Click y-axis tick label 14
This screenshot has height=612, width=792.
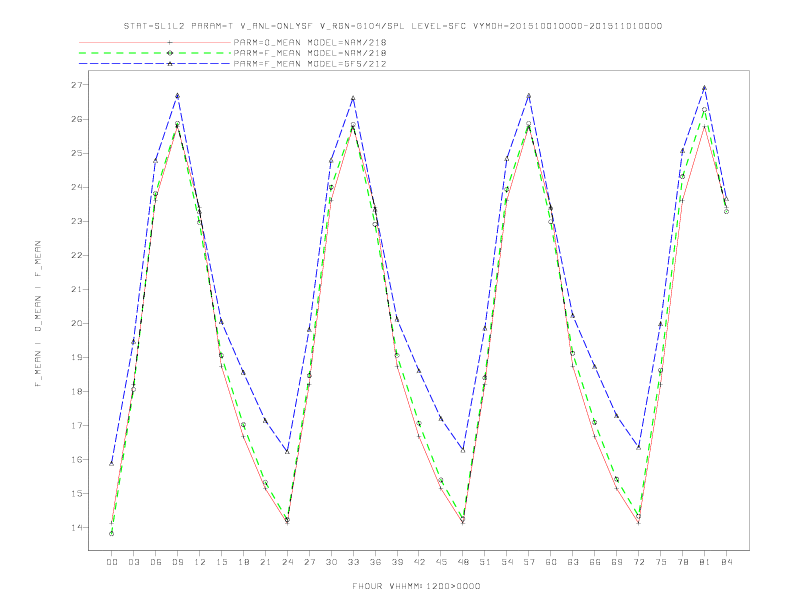click(x=76, y=528)
